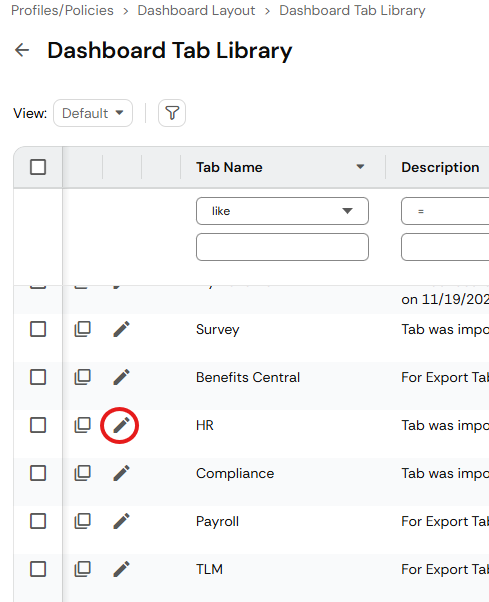Check the Payroll row checkbox

click(38, 521)
